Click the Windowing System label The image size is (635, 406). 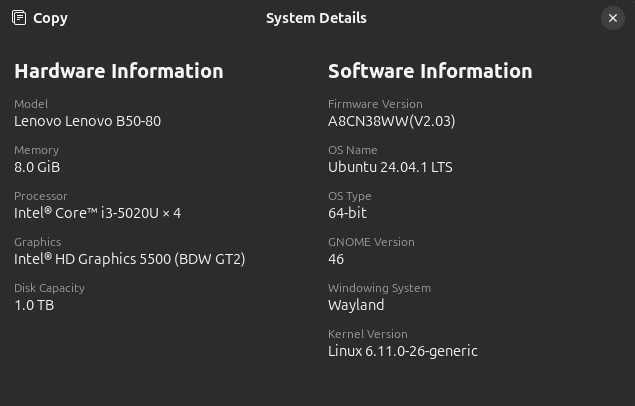pyautogui.click(x=379, y=288)
